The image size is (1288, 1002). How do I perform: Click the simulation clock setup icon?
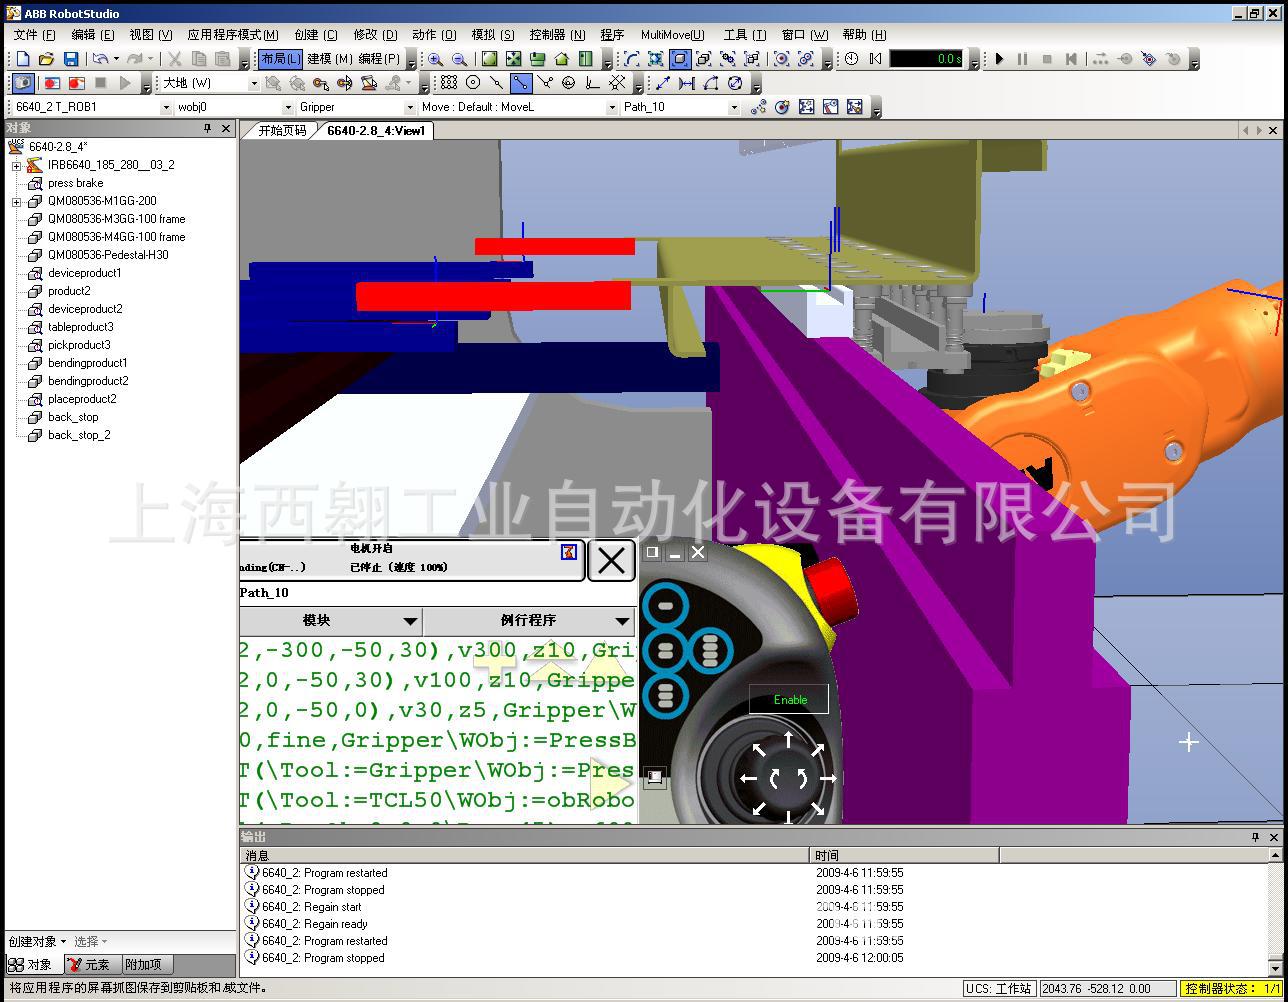pyautogui.click(x=851, y=59)
